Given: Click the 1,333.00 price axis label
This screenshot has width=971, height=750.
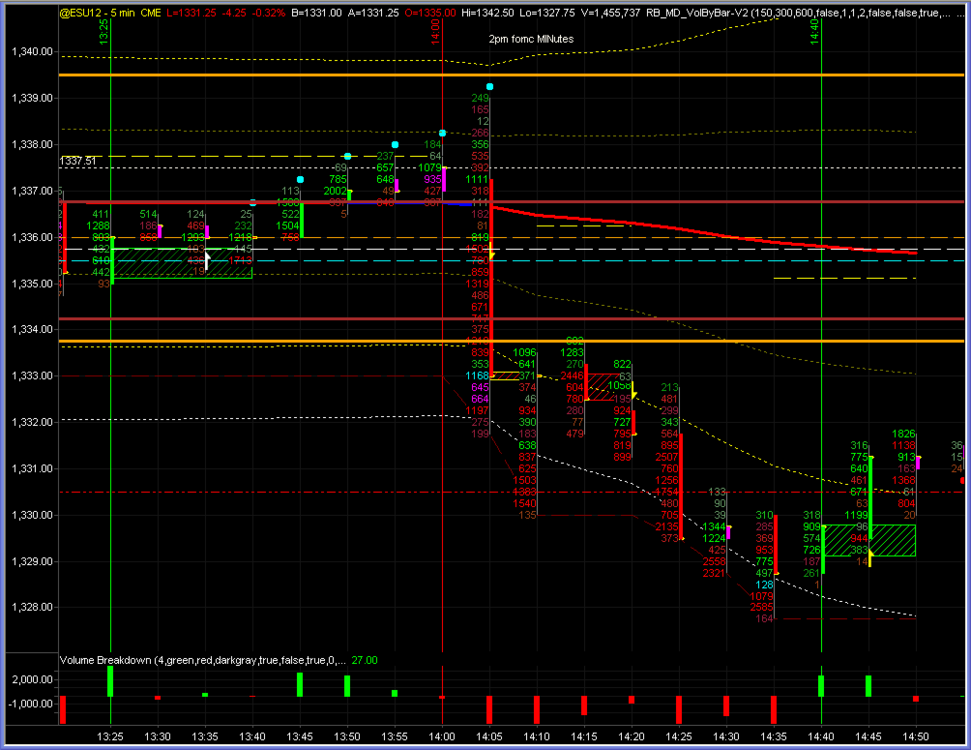Looking at the screenshot, I should coord(32,375).
